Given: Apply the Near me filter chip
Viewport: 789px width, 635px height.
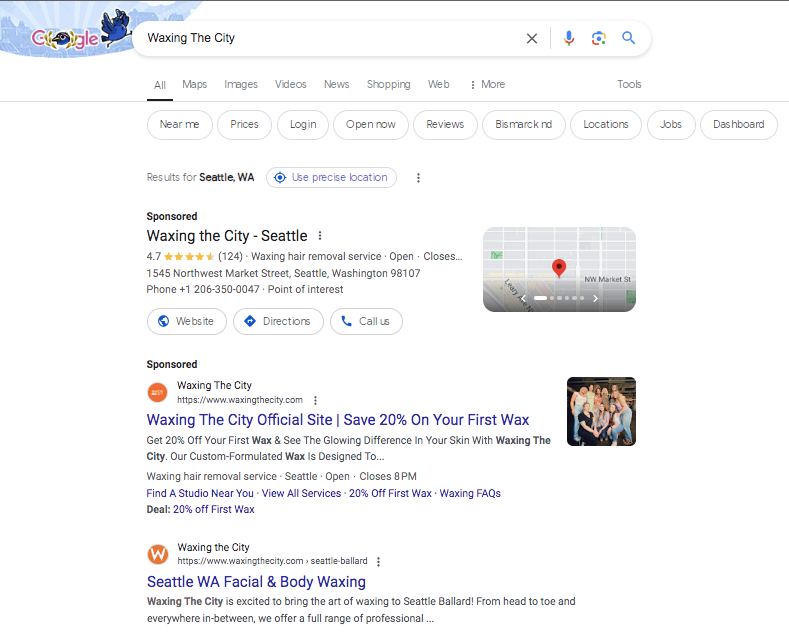Looking at the screenshot, I should (x=180, y=125).
